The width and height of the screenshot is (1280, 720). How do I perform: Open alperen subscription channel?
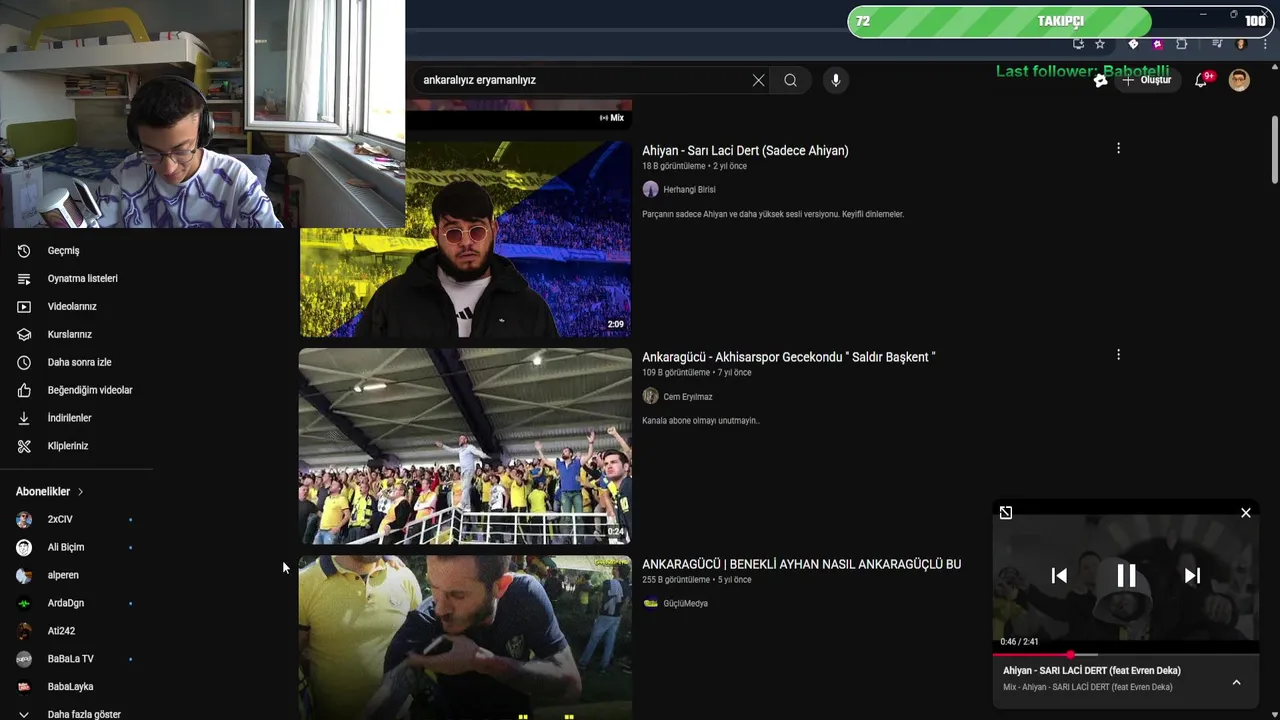pos(63,576)
